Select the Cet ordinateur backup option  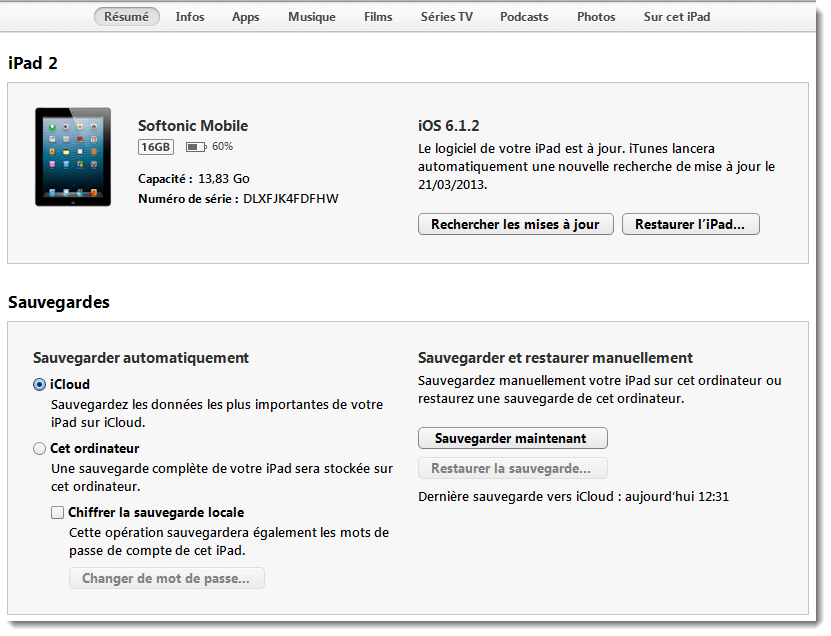pos(40,449)
